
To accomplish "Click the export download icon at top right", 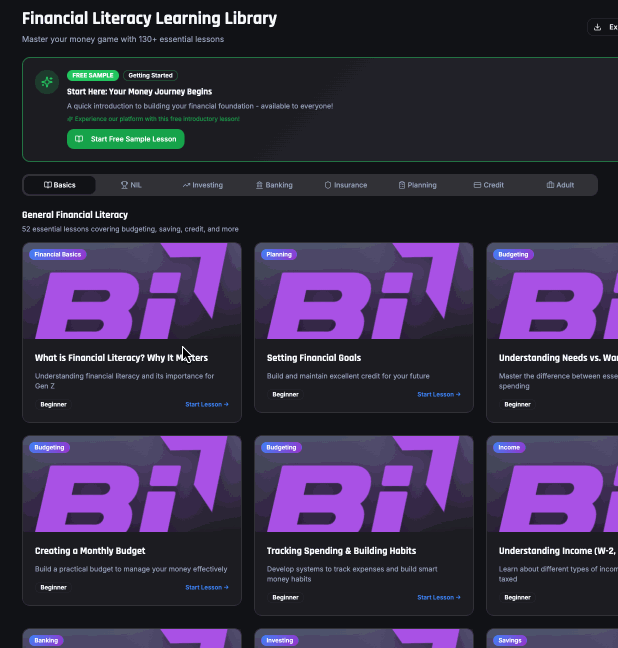I will pos(598,27).
